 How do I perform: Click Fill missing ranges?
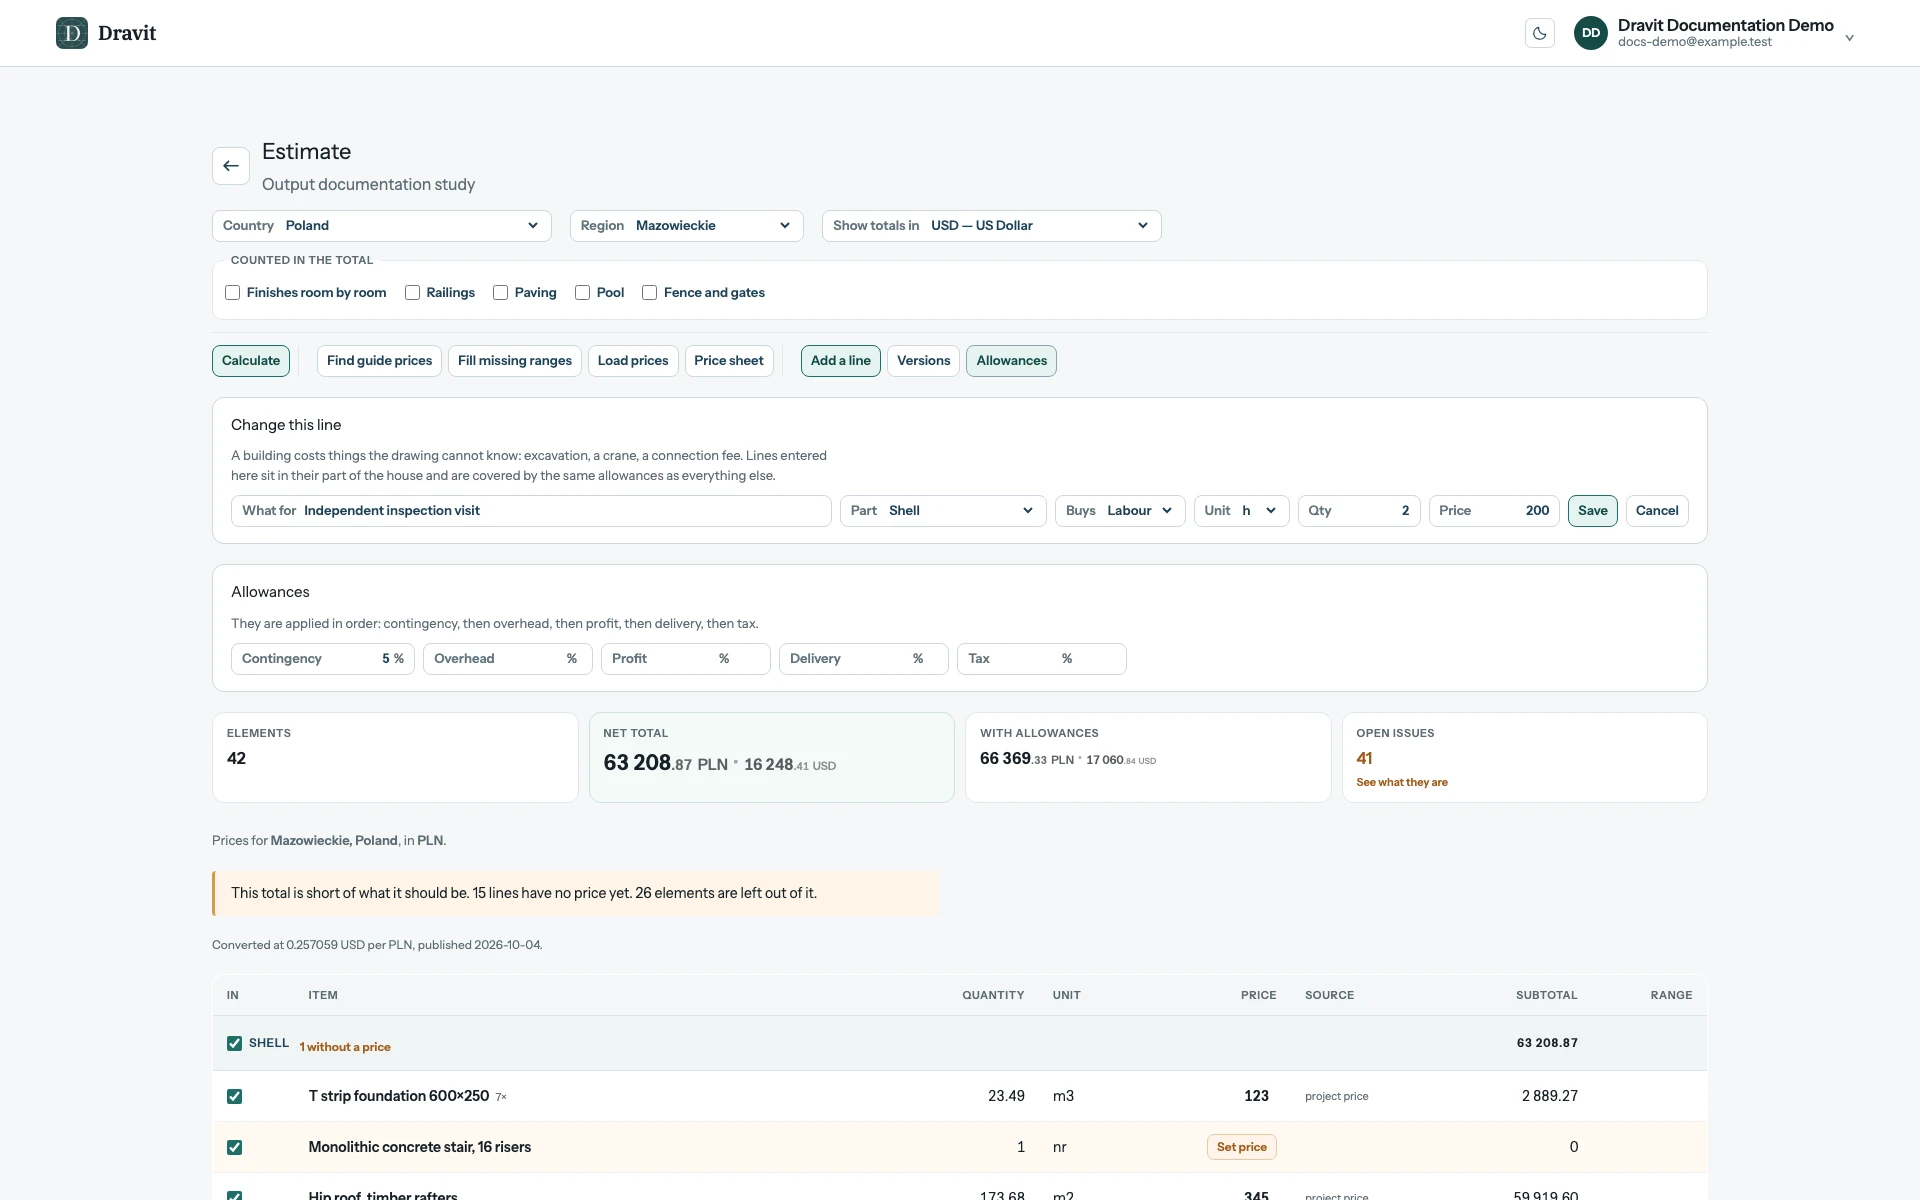click(x=515, y=361)
